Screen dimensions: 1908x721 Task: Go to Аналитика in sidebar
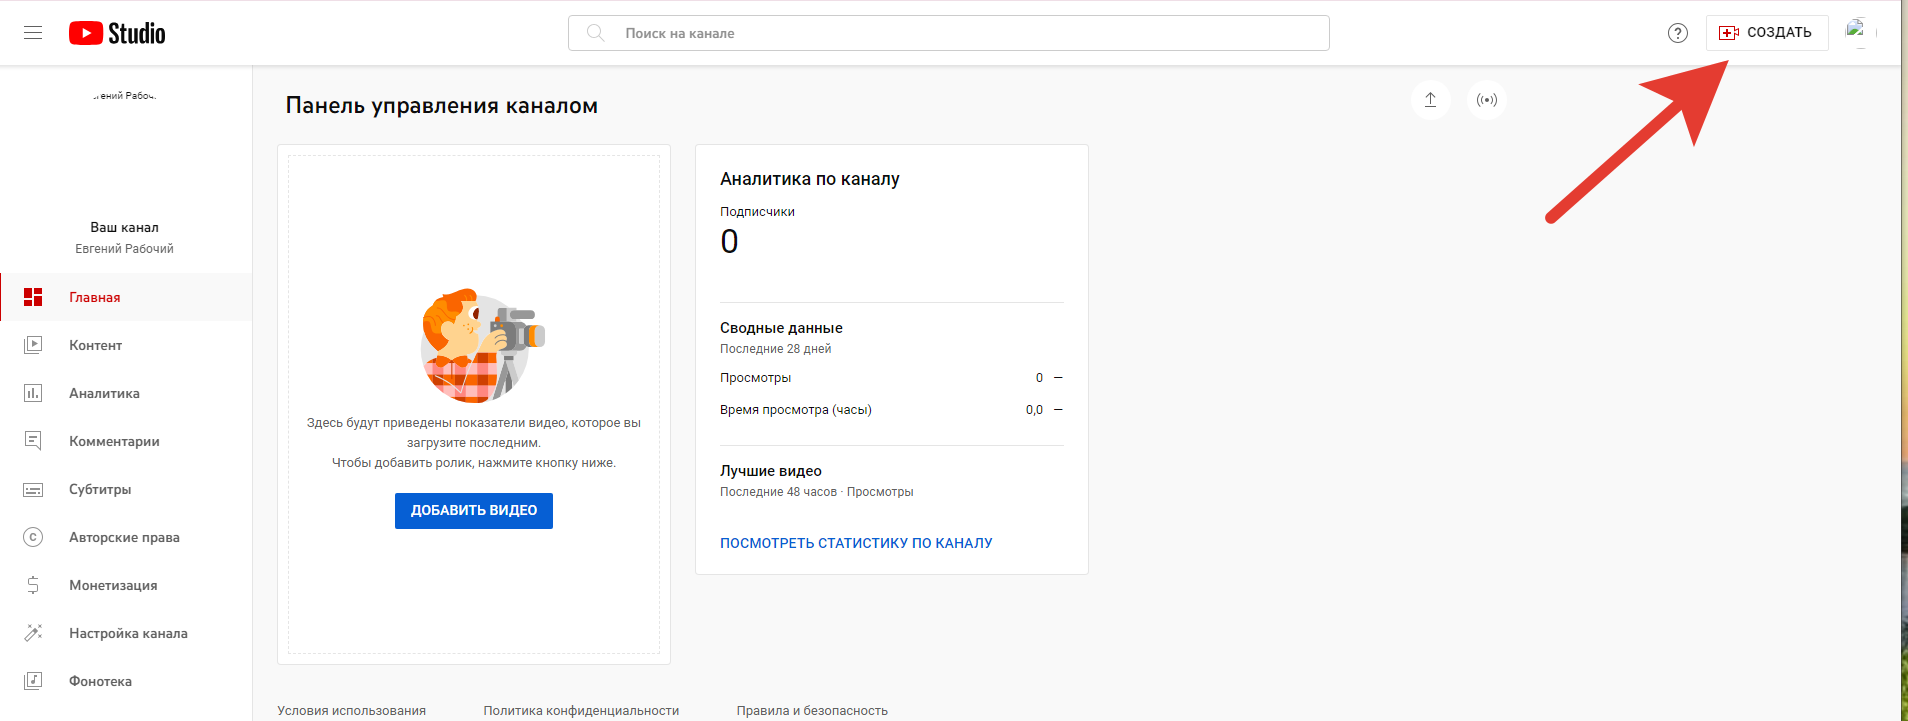[104, 393]
